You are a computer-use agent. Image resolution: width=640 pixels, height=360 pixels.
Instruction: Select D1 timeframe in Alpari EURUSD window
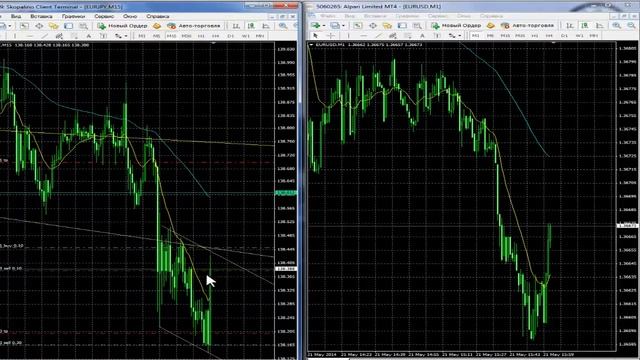tap(564, 36)
